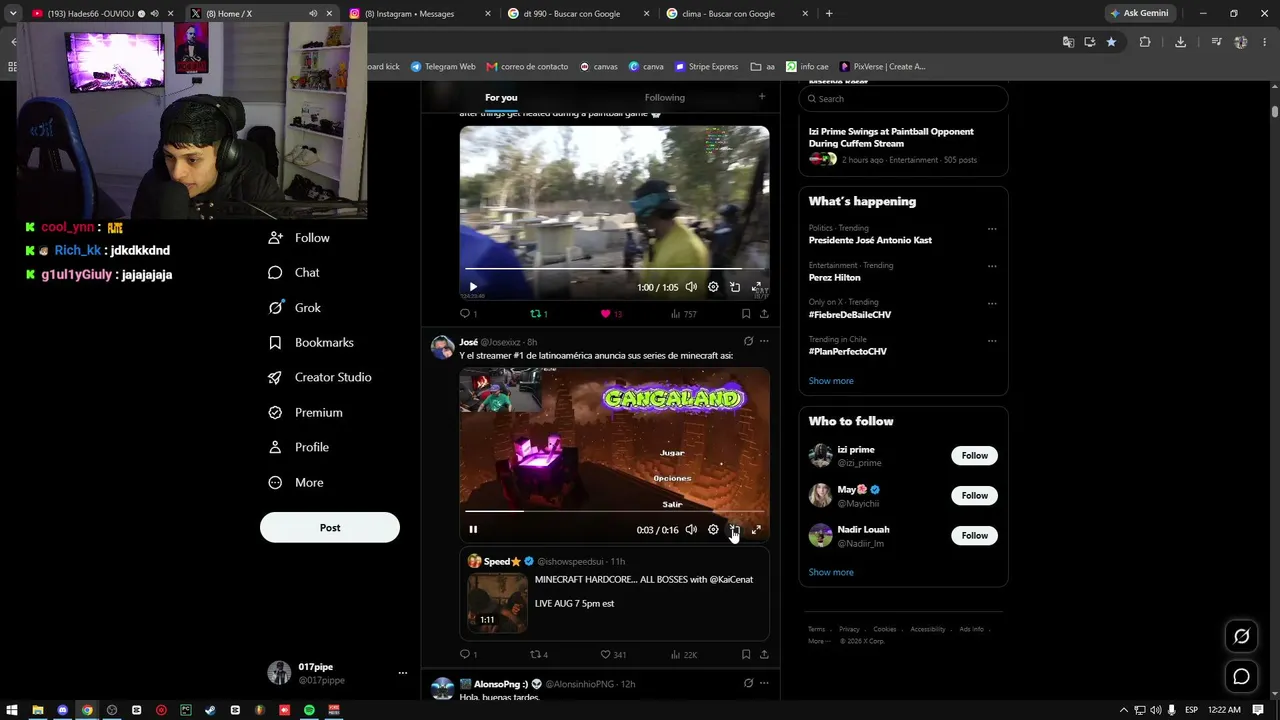Open the 0:16 video in fullscreen

(757, 530)
